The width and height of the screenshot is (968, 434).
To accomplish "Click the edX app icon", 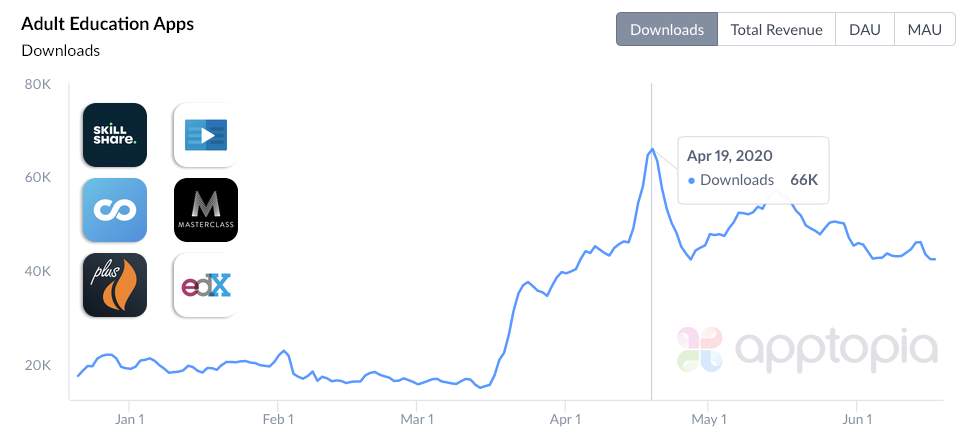I will [x=205, y=285].
